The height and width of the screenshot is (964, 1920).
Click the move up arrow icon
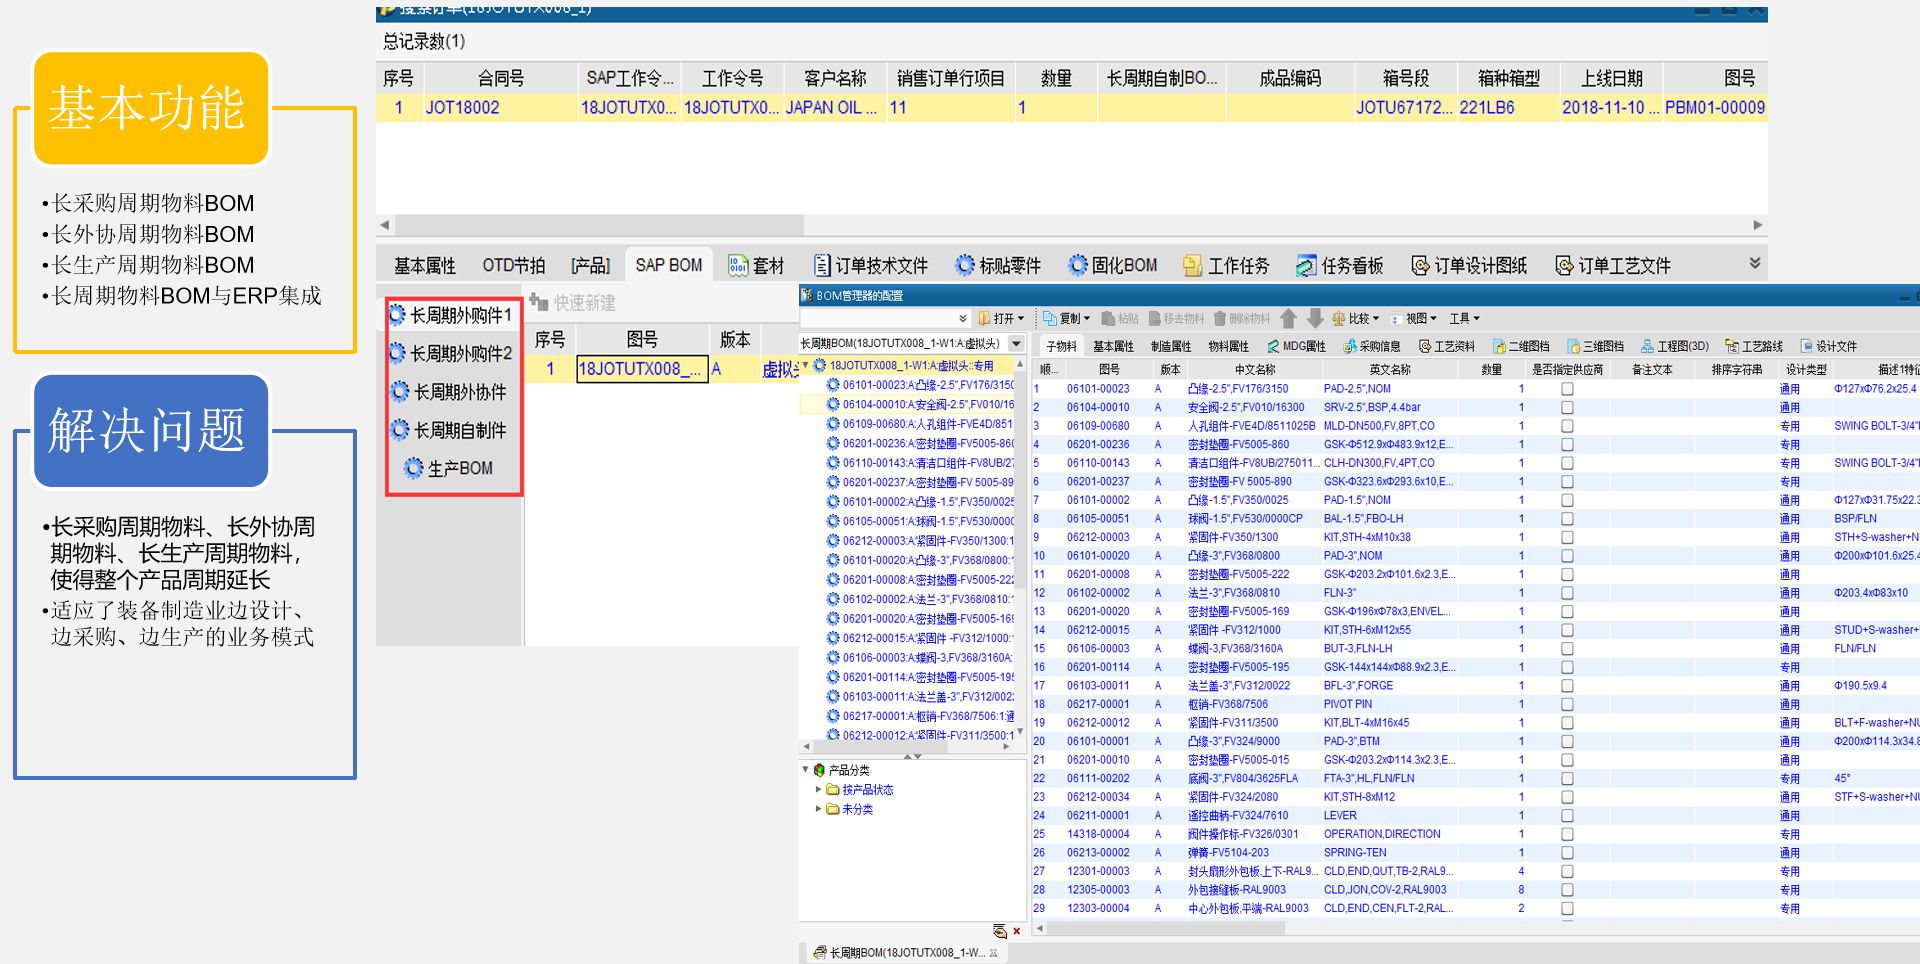[x=1288, y=318]
